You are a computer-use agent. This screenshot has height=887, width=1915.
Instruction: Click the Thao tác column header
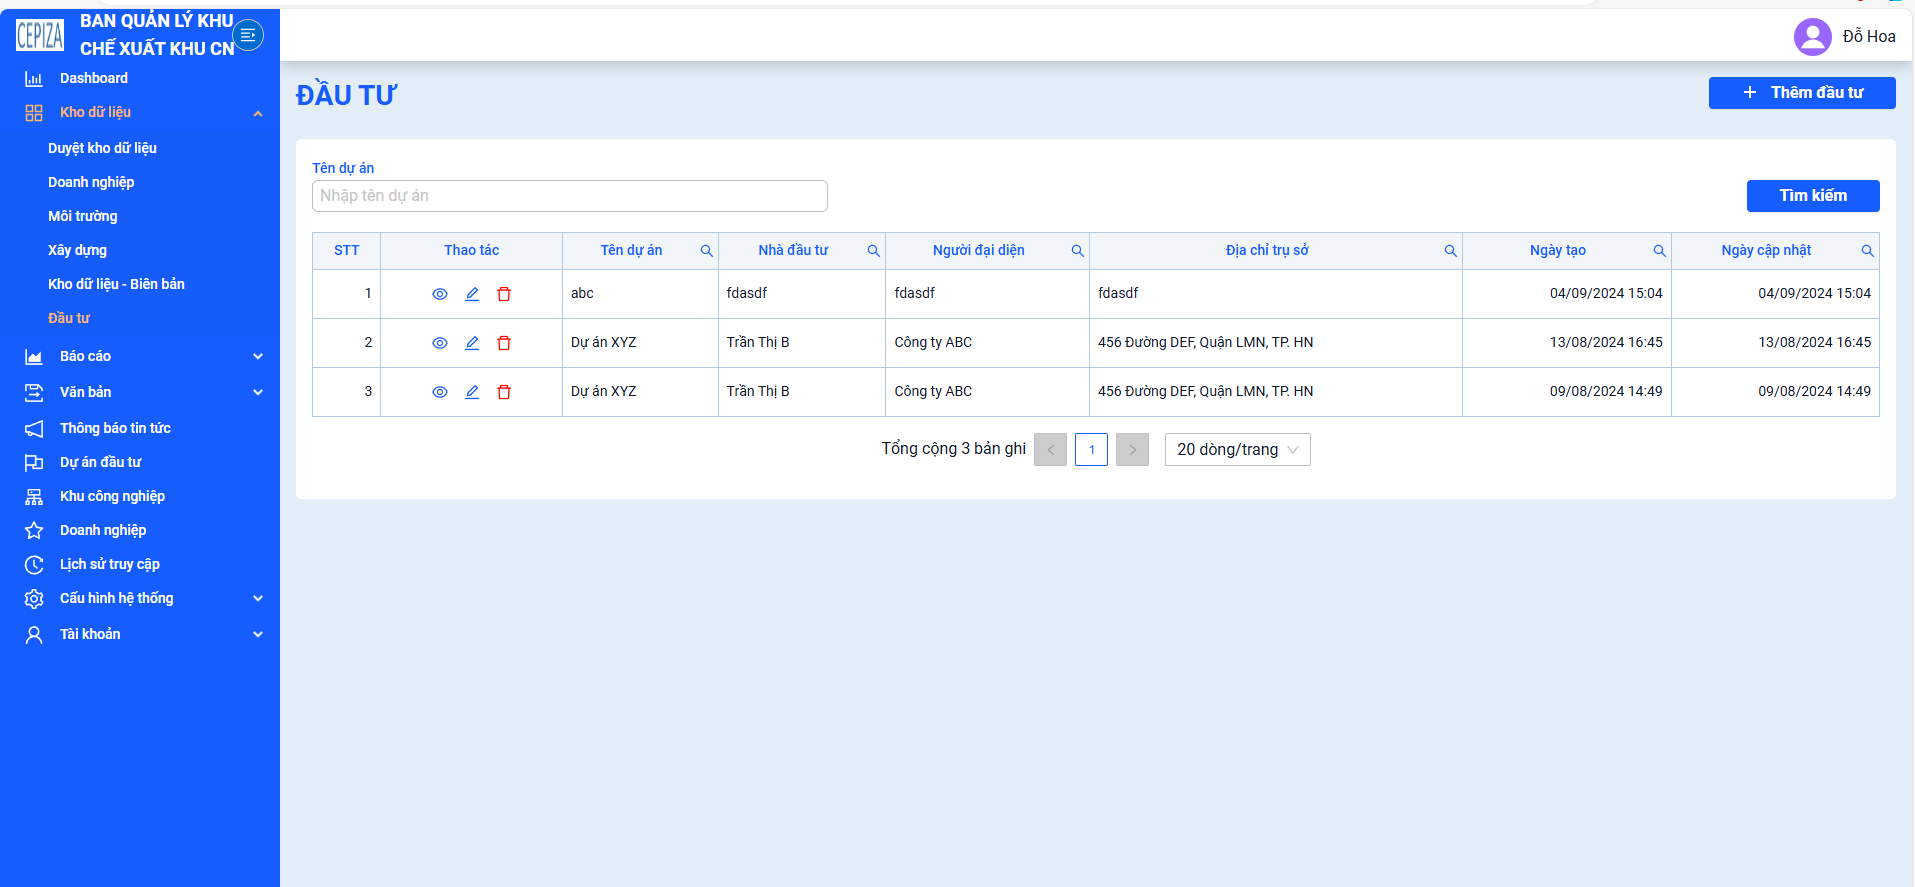coord(471,251)
